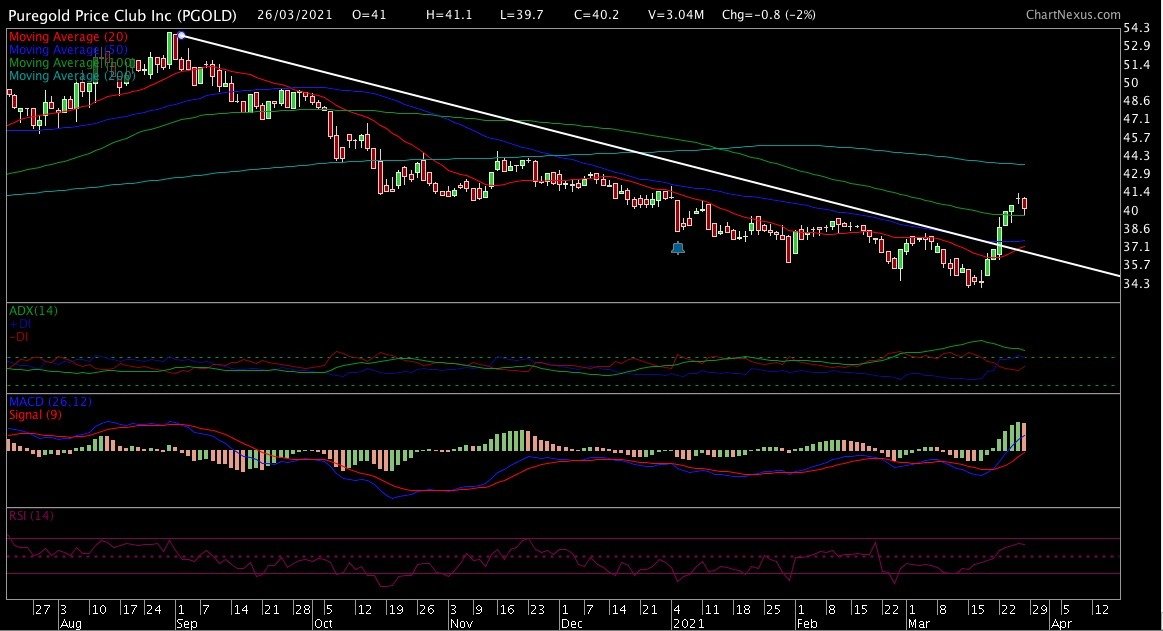Select the white trendline's starting anchor point
Viewport: 1163px width, 631px height.
point(182,35)
